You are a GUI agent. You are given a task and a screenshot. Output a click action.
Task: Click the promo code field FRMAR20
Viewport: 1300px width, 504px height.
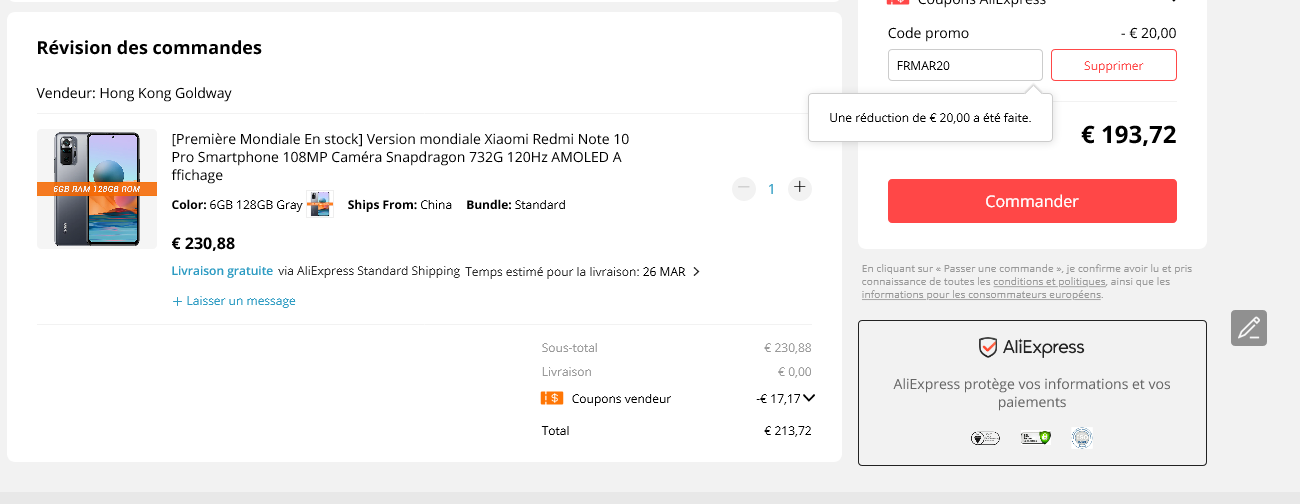click(x=965, y=65)
